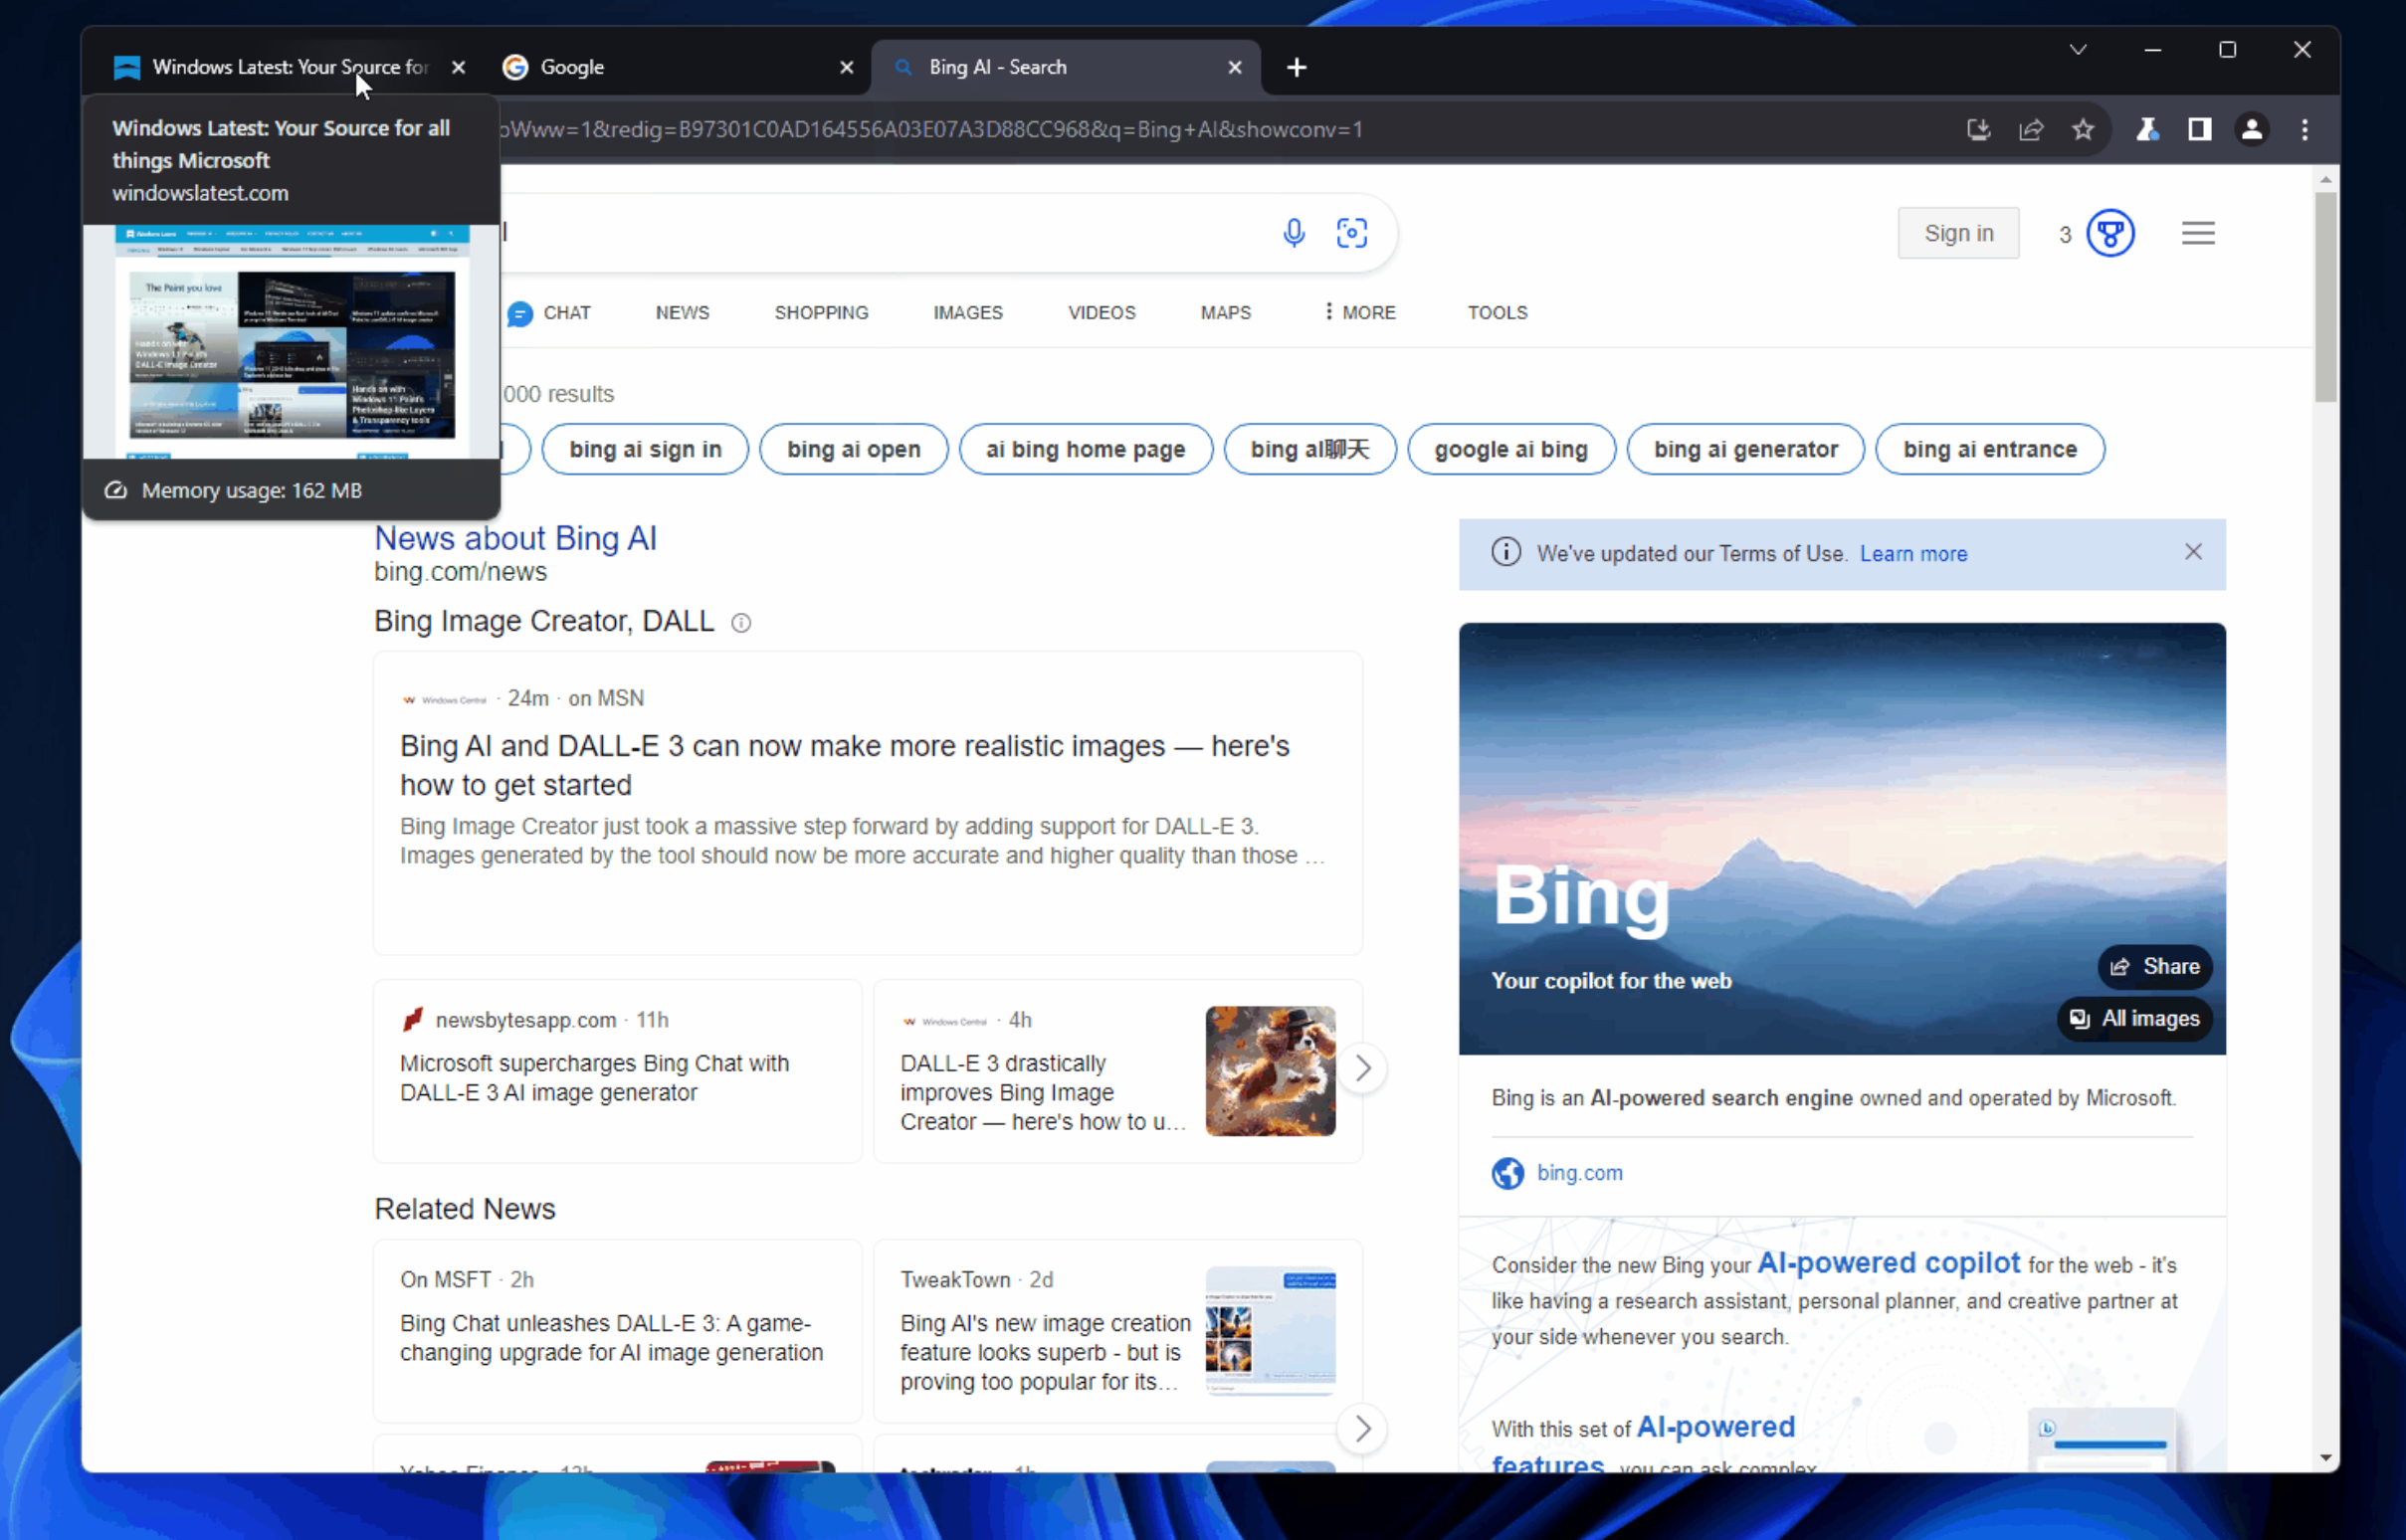This screenshot has width=2406, height=1540.
Task: Select the 'bing ai entrance' suggestion
Action: pos(1989,449)
